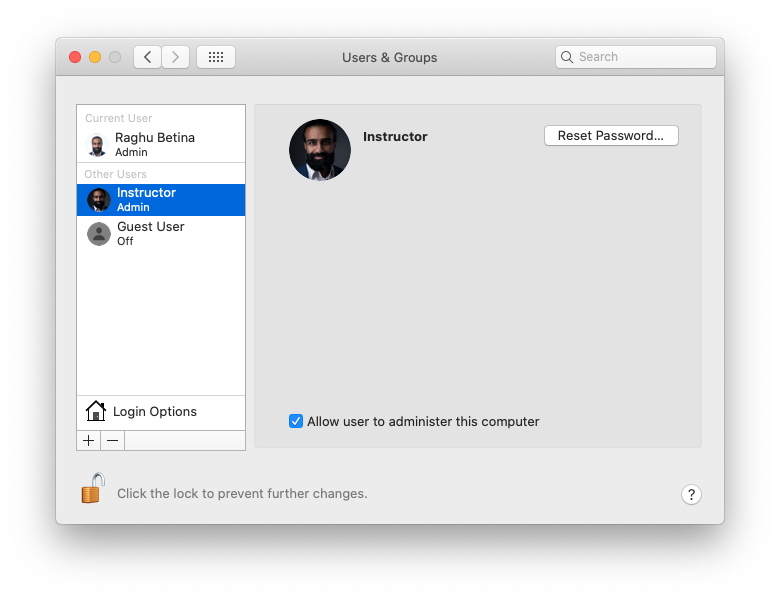Uncheck Allow user to administer this computer
Screen dimensions: 780x598
click(296, 421)
